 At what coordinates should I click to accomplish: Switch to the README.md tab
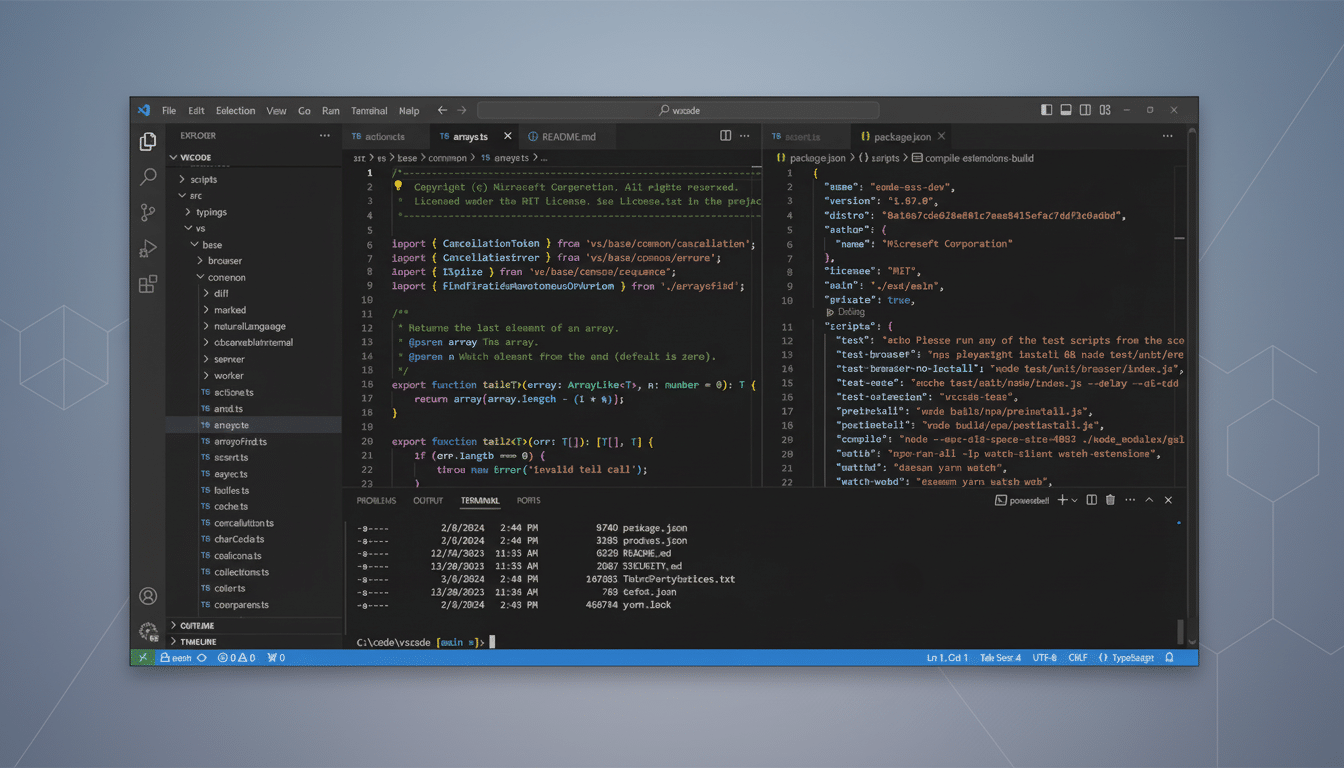pos(567,135)
